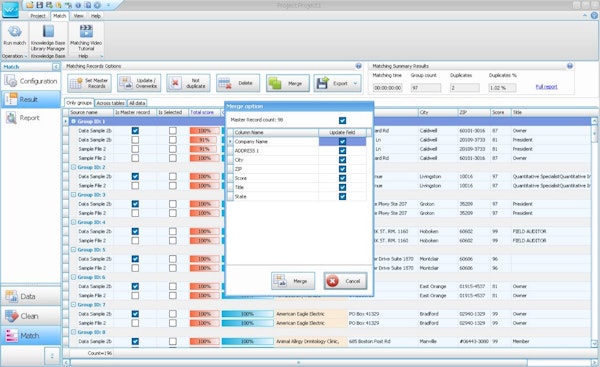Image resolution: width=600 pixels, height=367 pixels.
Task: Open the View menu tab
Action: coord(78,16)
